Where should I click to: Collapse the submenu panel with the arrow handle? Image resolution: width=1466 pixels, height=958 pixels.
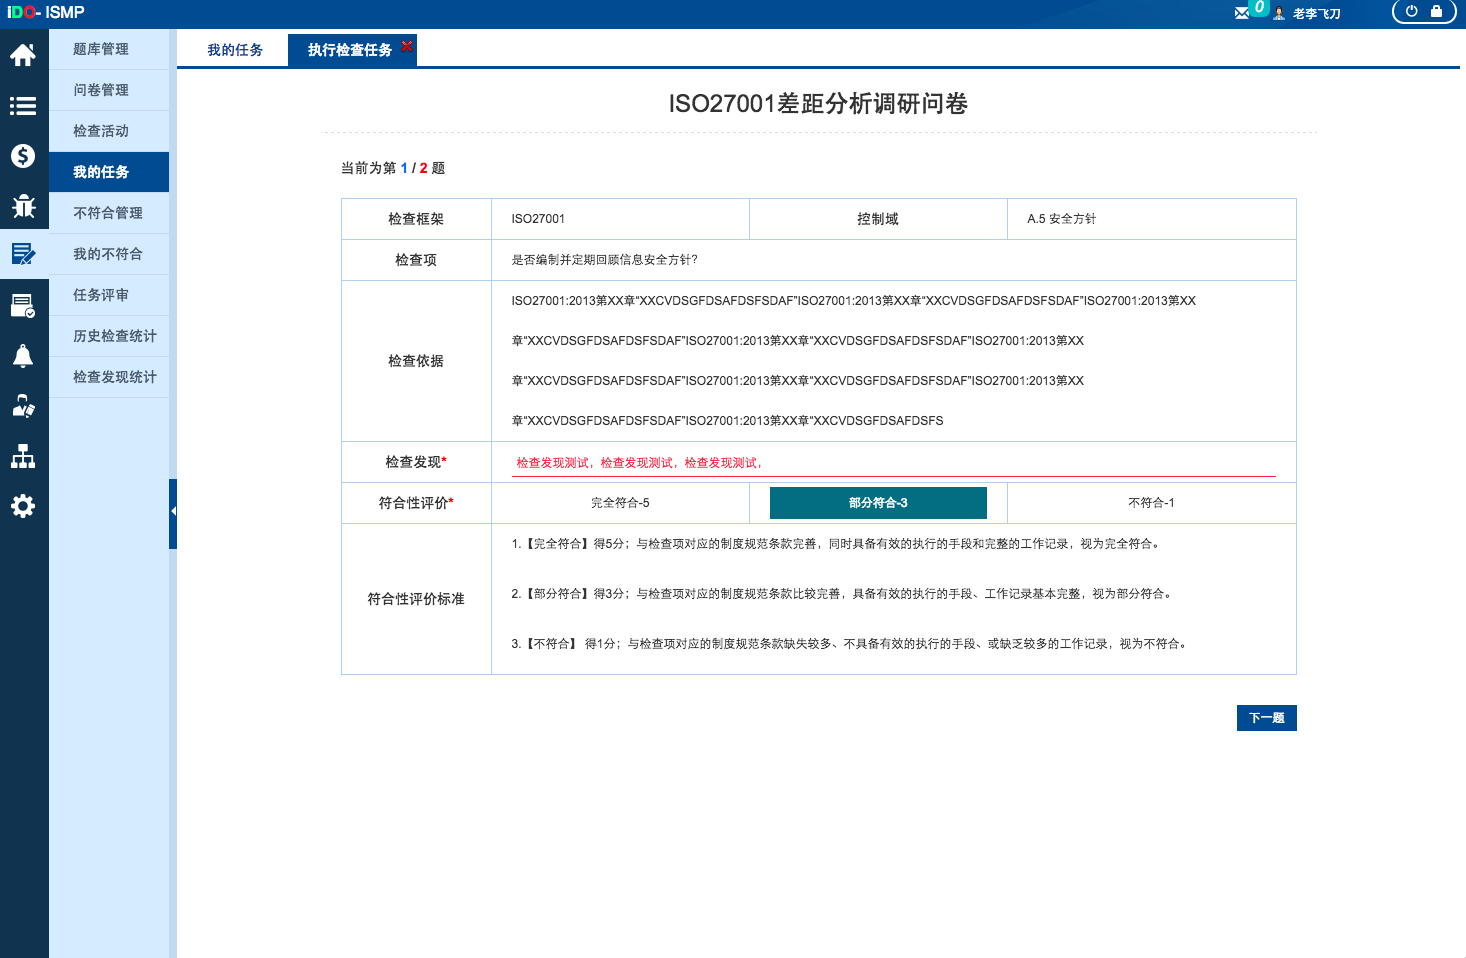click(x=173, y=512)
